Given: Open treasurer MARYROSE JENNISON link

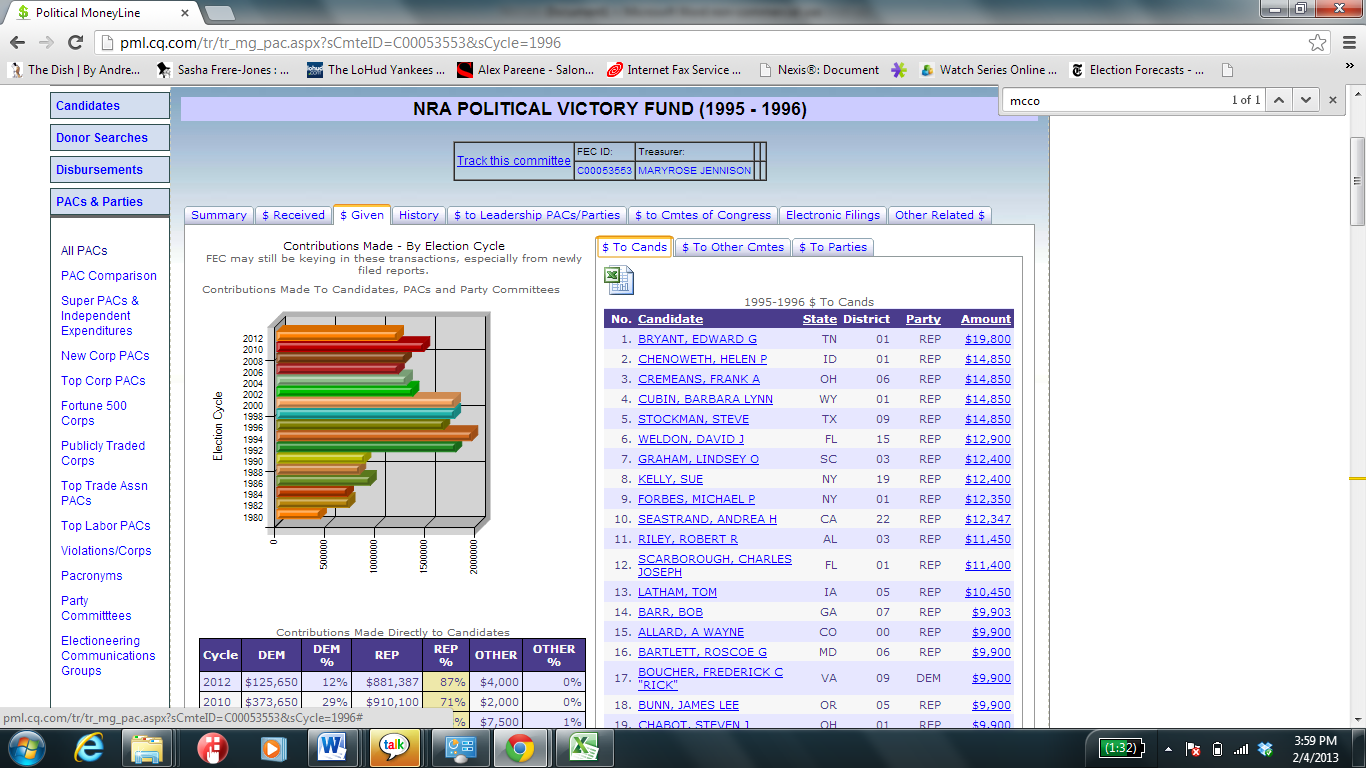Looking at the screenshot, I should (695, 171).
